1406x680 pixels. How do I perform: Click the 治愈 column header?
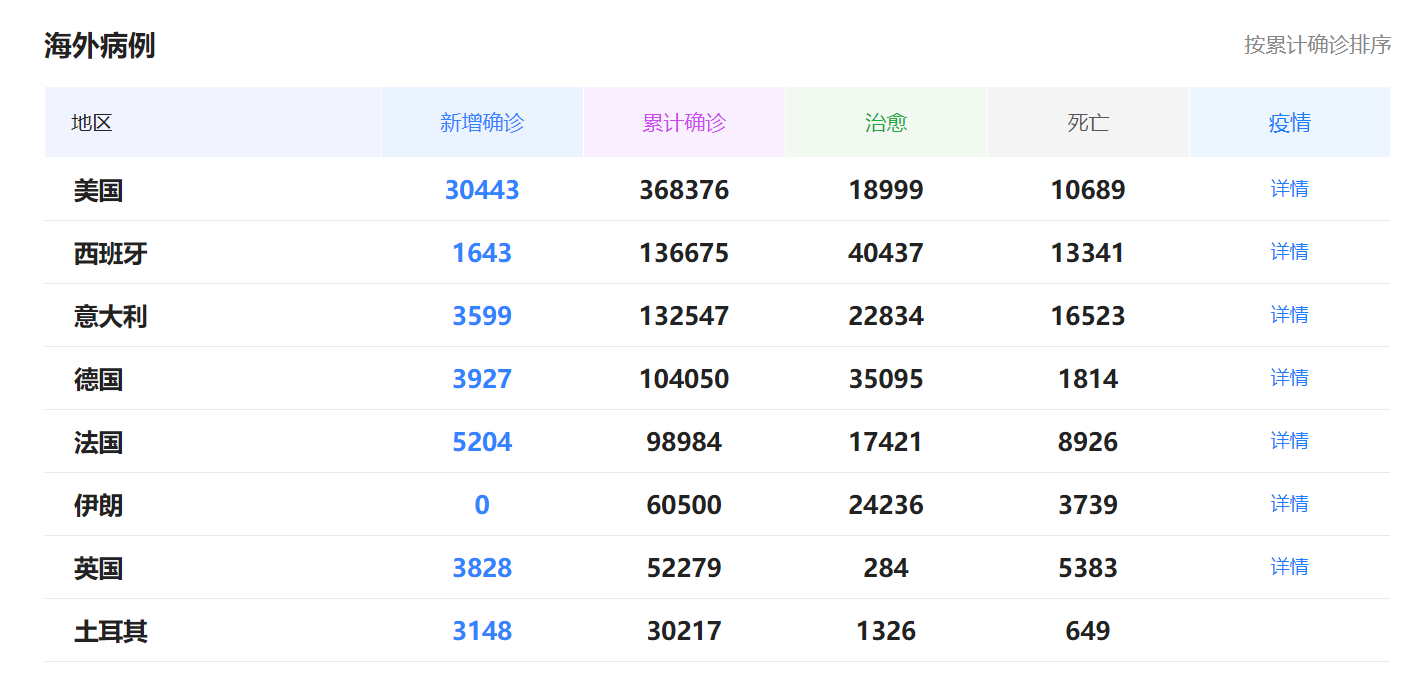(x=886, y=123)
